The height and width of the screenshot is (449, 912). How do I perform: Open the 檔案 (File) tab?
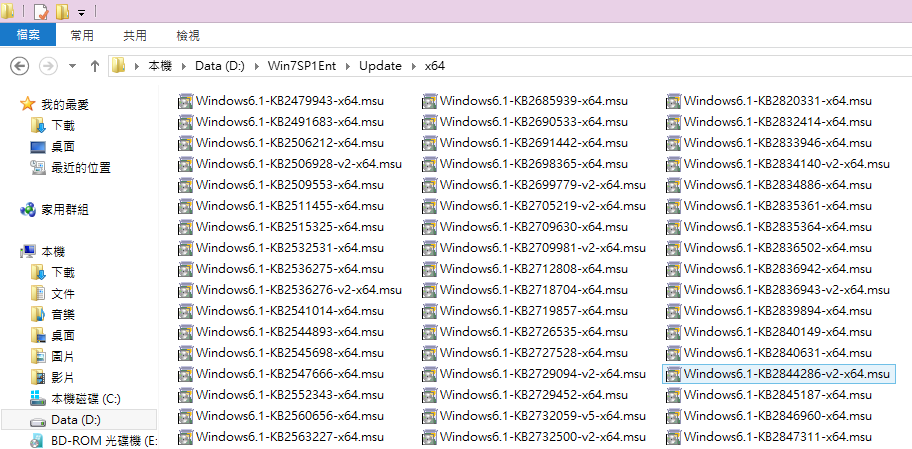(28, 35)
